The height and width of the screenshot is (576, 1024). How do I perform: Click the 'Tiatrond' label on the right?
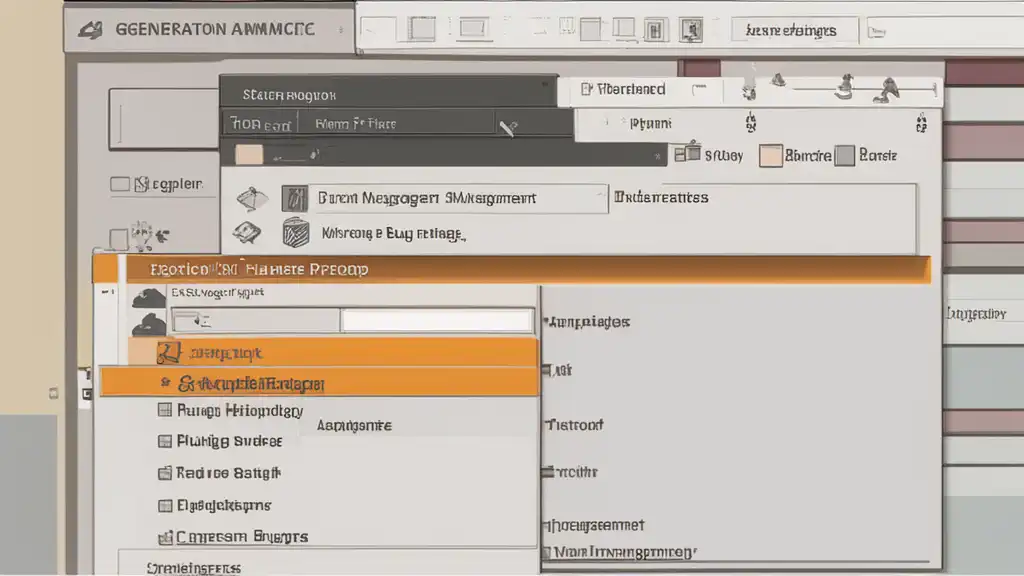(x=574, y=425)
